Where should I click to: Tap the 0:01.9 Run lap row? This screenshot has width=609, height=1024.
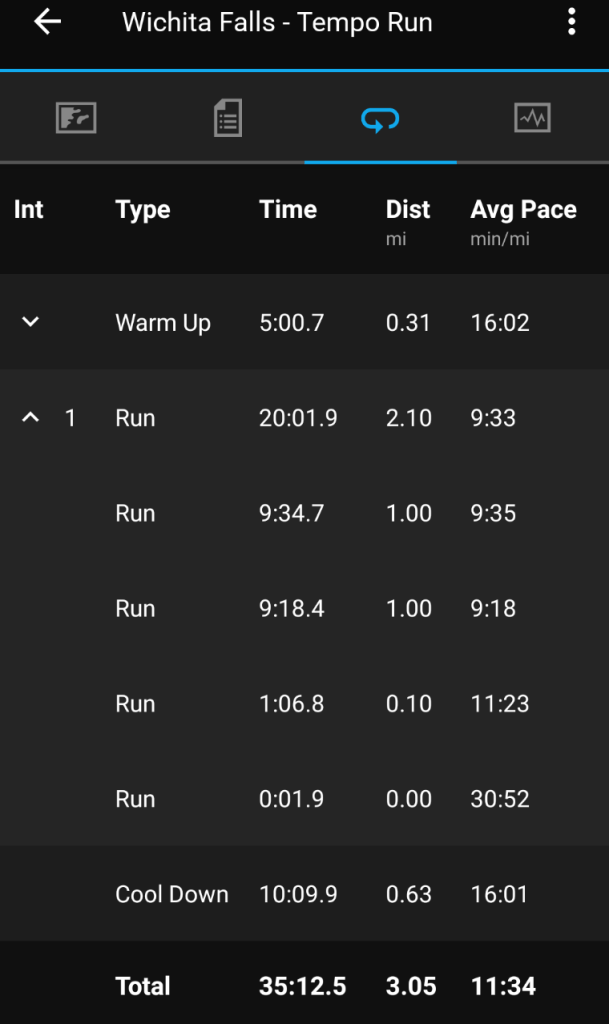pyautogui.click(x=291, y=799)
